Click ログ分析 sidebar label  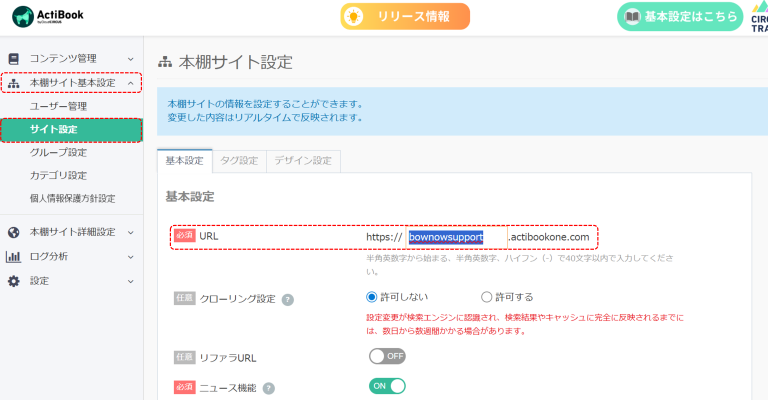(x=48, y=257)
